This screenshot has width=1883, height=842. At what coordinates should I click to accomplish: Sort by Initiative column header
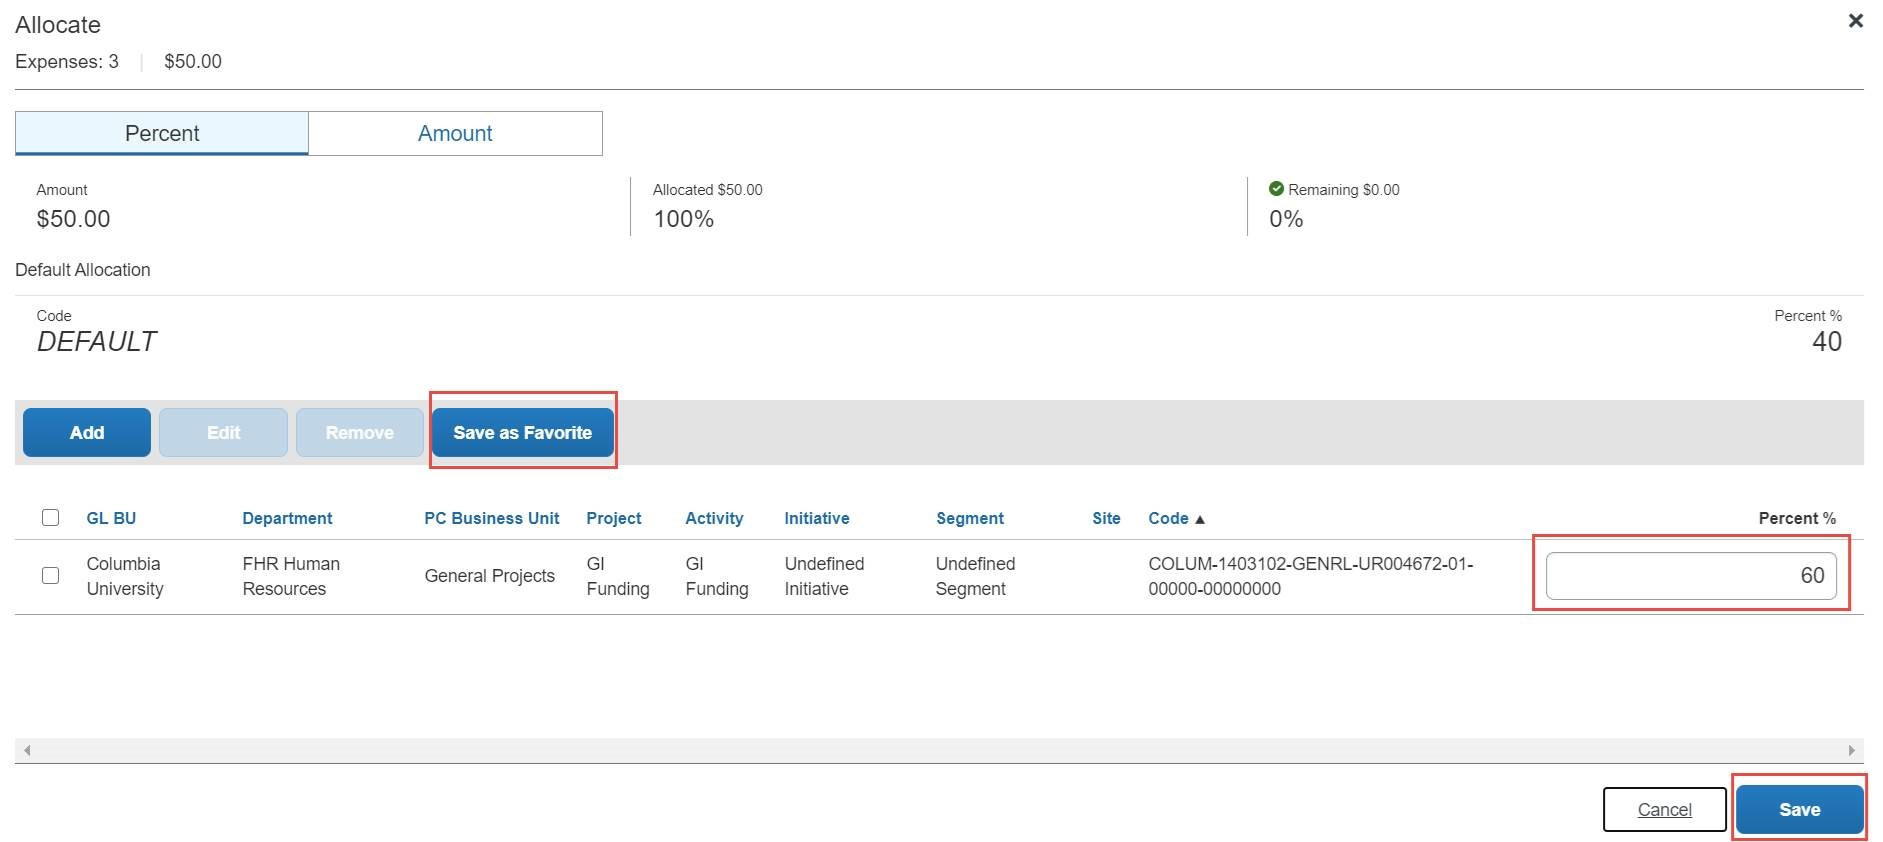tap(816, 518)
